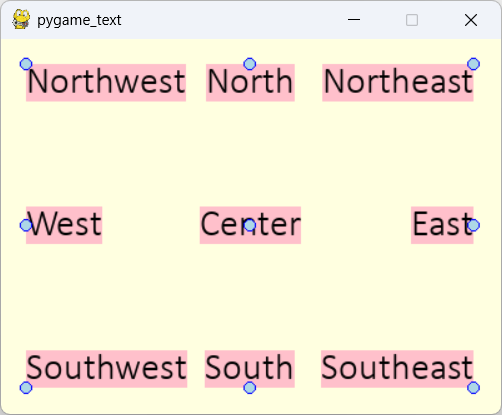This screenshot has width=502, height=415.
Task: Click the North text label
Action: tap(250, 82)
